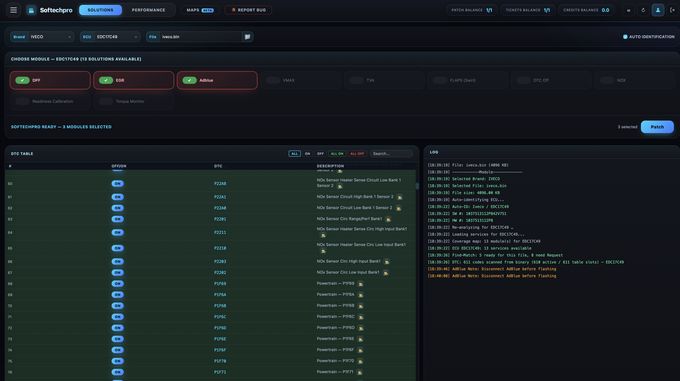This screenshot has width=680, height=381.
Task: Click the Patch Balance indicator
Action: (x=472, y=10)
